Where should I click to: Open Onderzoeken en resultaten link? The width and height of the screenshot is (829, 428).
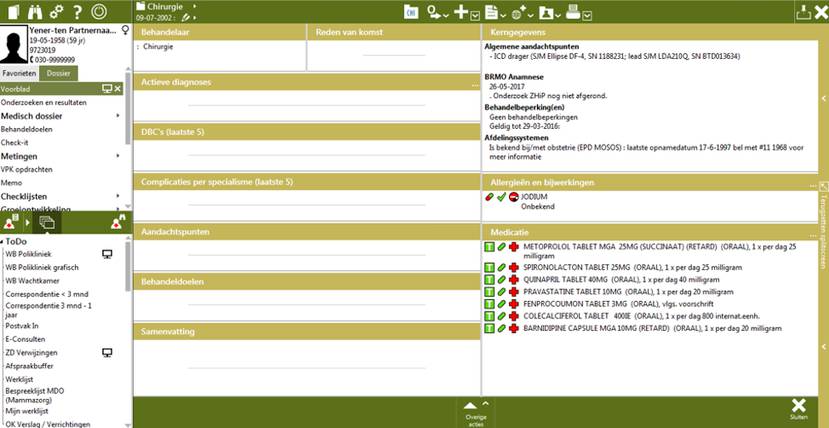tap(43, 102)
